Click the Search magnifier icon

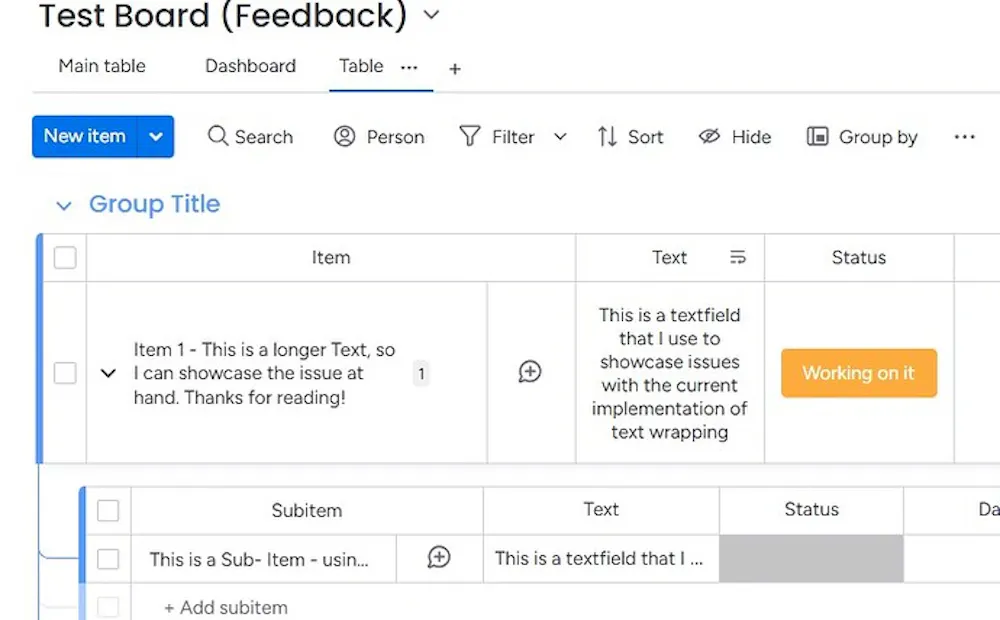point(218,137)
